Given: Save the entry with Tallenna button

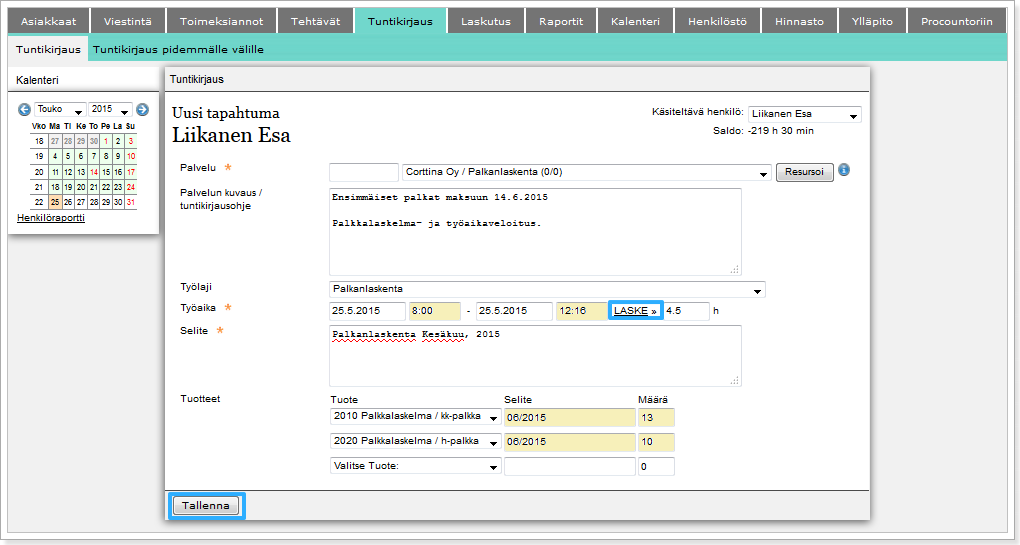Looking at the screenshot, I should 206,505.
